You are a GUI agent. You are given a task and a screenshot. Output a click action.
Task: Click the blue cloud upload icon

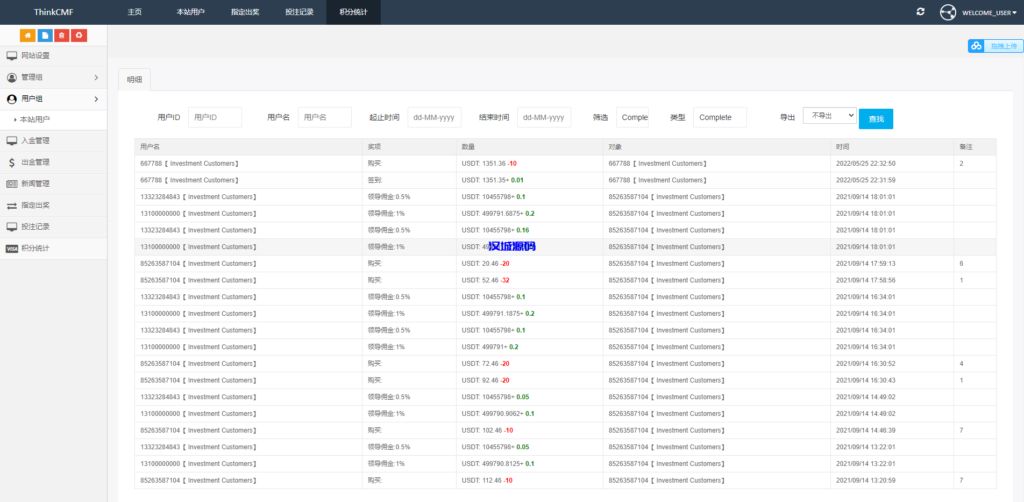[975, 46]
